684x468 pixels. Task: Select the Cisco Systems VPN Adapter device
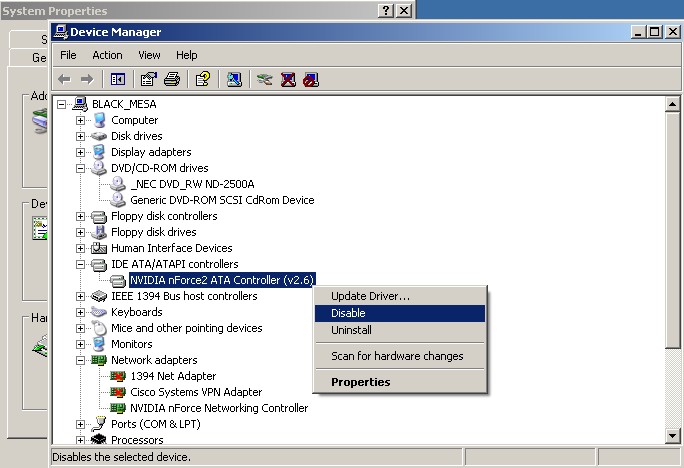coord(195,392)
